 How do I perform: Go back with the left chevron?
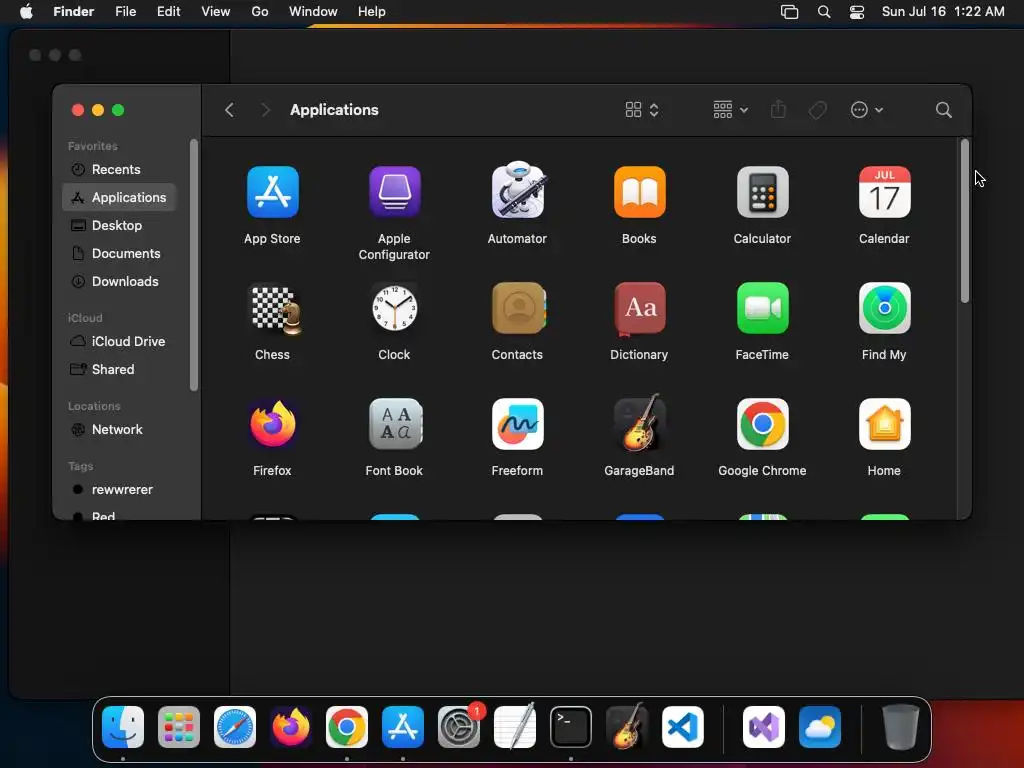point(229,110)
